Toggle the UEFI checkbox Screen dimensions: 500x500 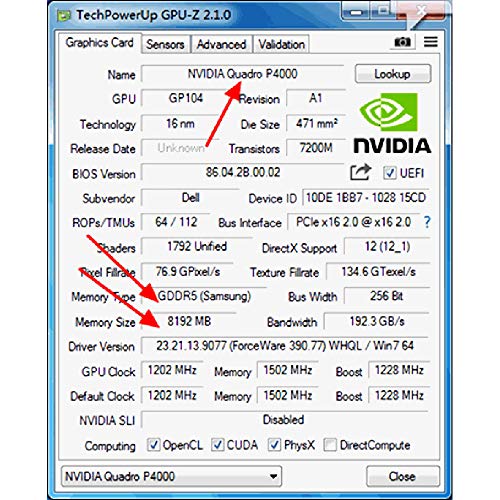click(389, 173)
